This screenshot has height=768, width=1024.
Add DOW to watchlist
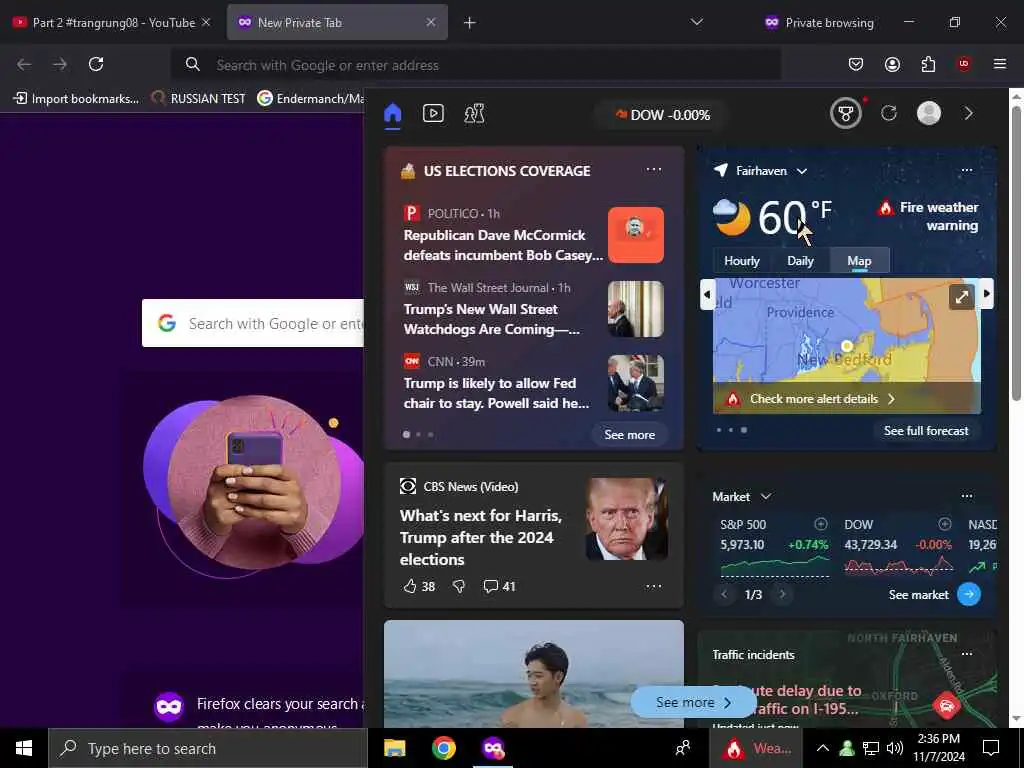point(945,524)
